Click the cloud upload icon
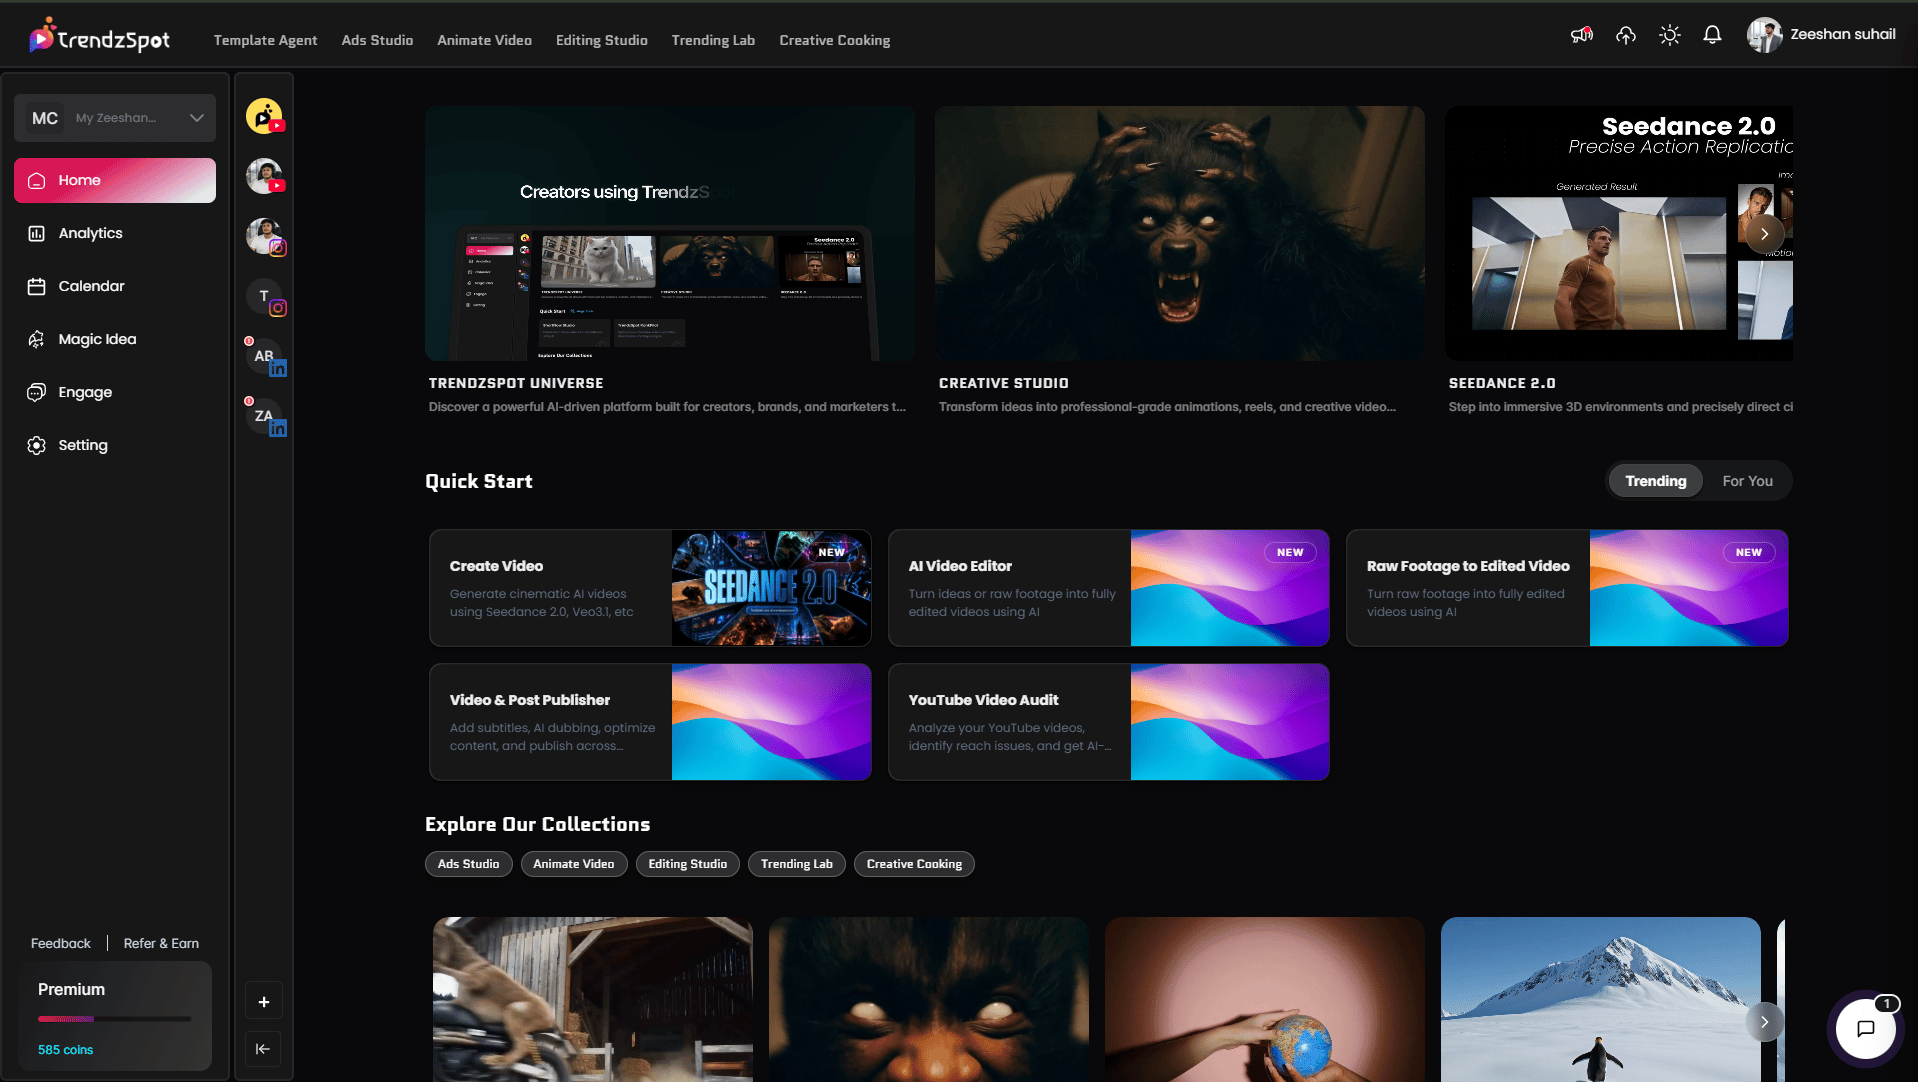This screenshot has height=1082, width=1918. [1626, 35]
